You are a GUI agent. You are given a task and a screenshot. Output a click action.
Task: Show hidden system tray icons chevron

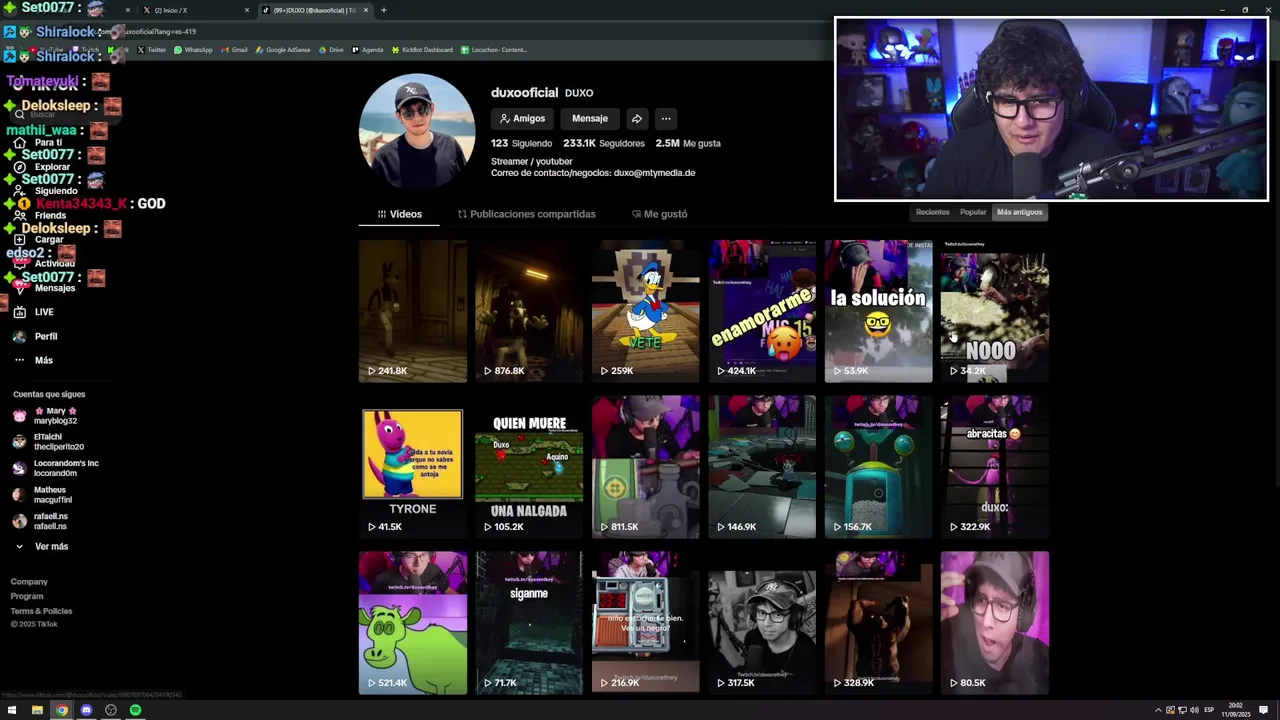click(x=1158, y=710)
